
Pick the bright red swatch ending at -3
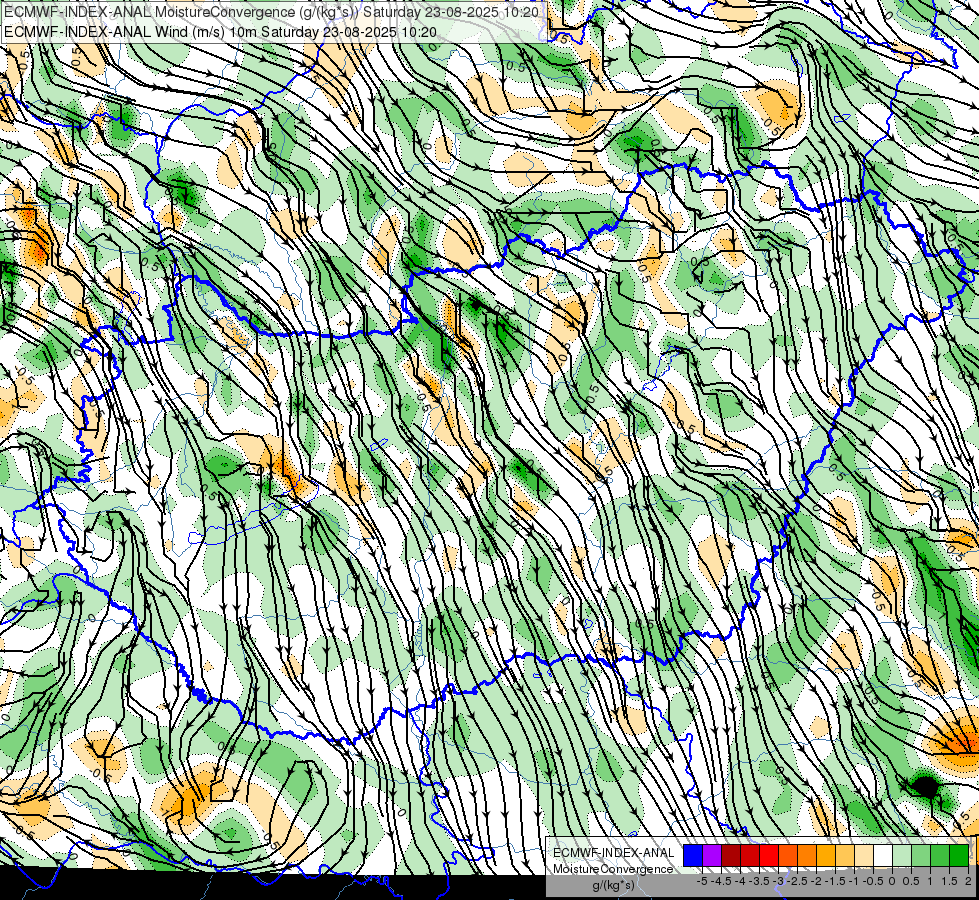coord(769,855)
